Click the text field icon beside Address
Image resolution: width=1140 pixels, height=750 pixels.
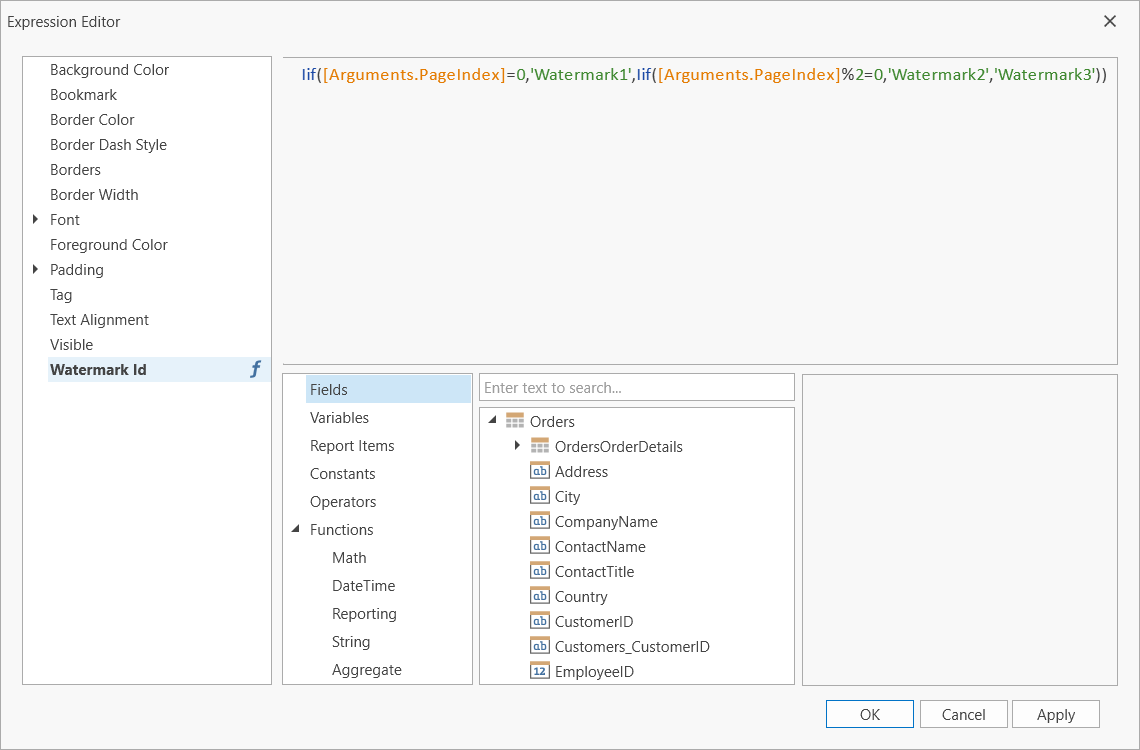[x=540, y=472]
